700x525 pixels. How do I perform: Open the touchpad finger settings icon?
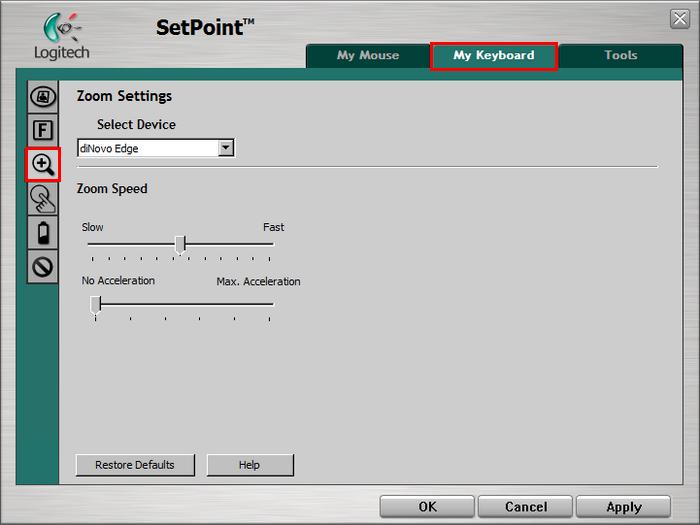(x=43, y=198)
